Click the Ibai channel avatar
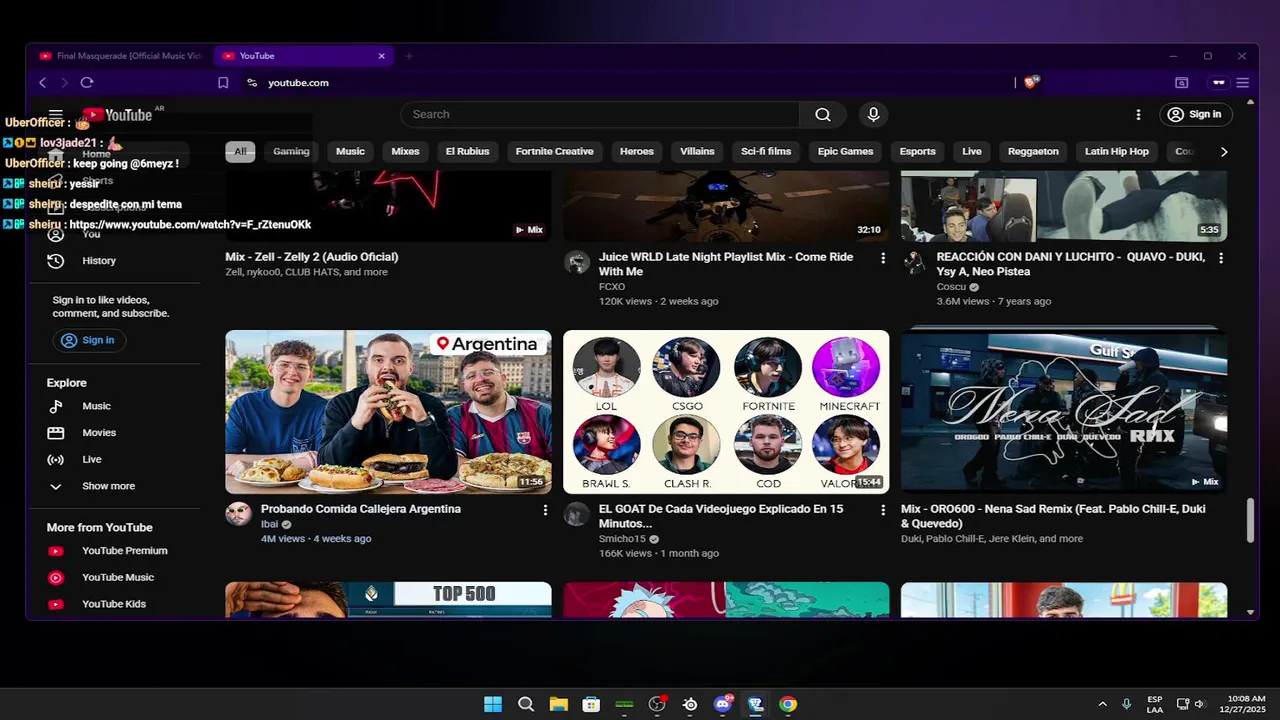The height and width of the screenshot is (720, 1280). [238, 514]
